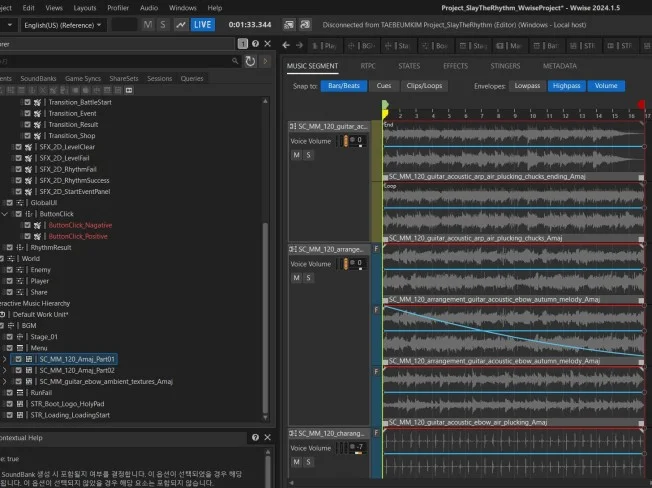Solo the SC_MM_120_arrangement track
Viewport: 652px width, 488px height.
click(x=308, y=278)
